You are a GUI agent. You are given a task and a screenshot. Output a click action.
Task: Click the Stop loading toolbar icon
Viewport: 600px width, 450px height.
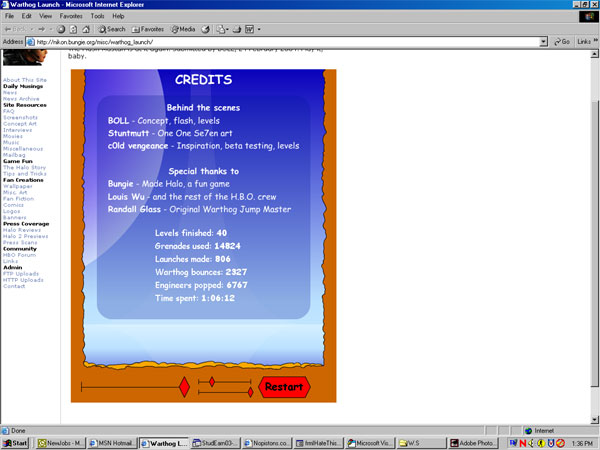coord(60,29)
